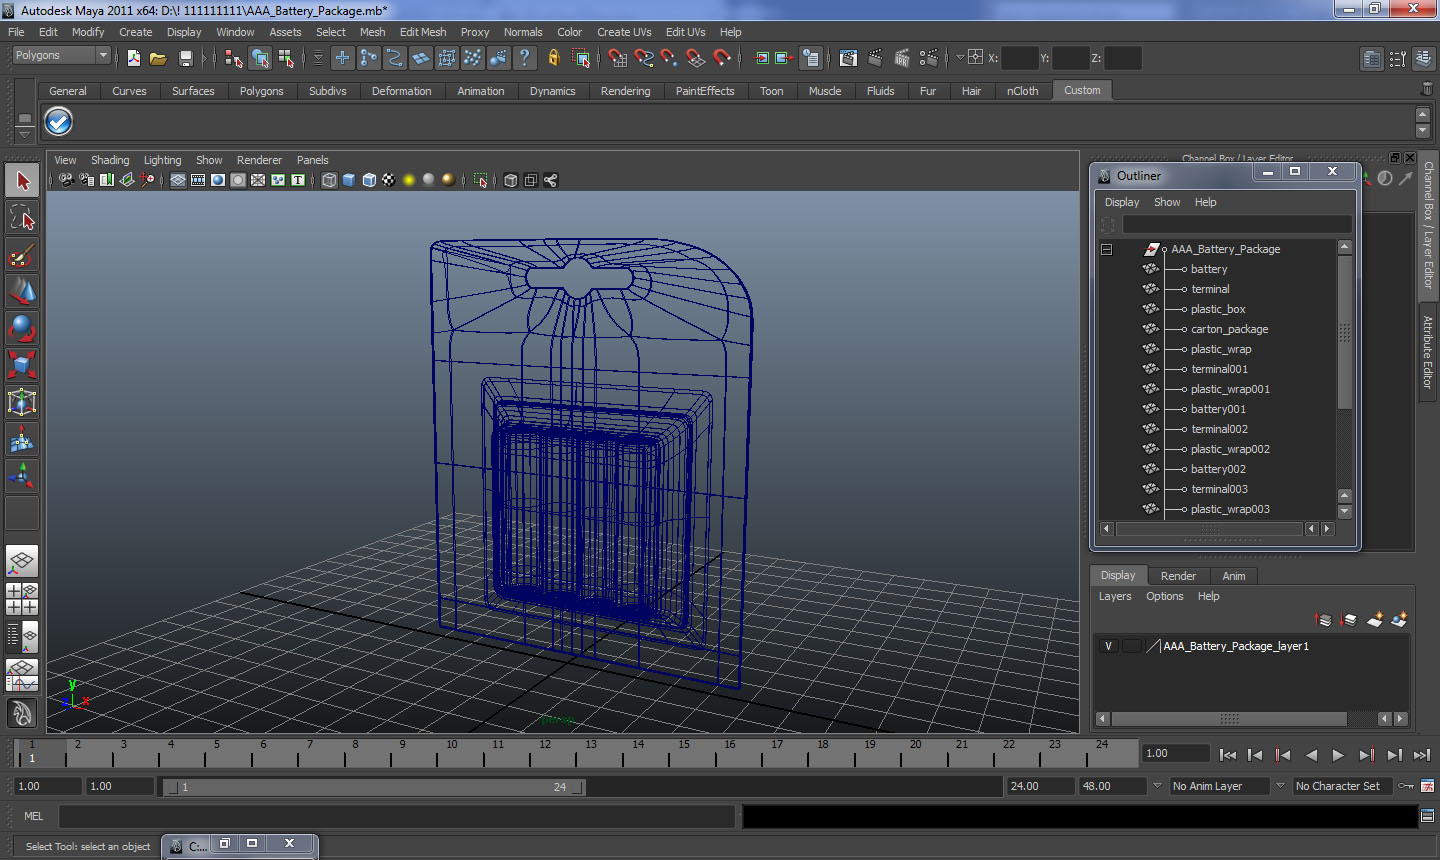Click Outliner vertical scrollbar thumb
This screenshot has height=860, width=1440.
click(1344, 332)
